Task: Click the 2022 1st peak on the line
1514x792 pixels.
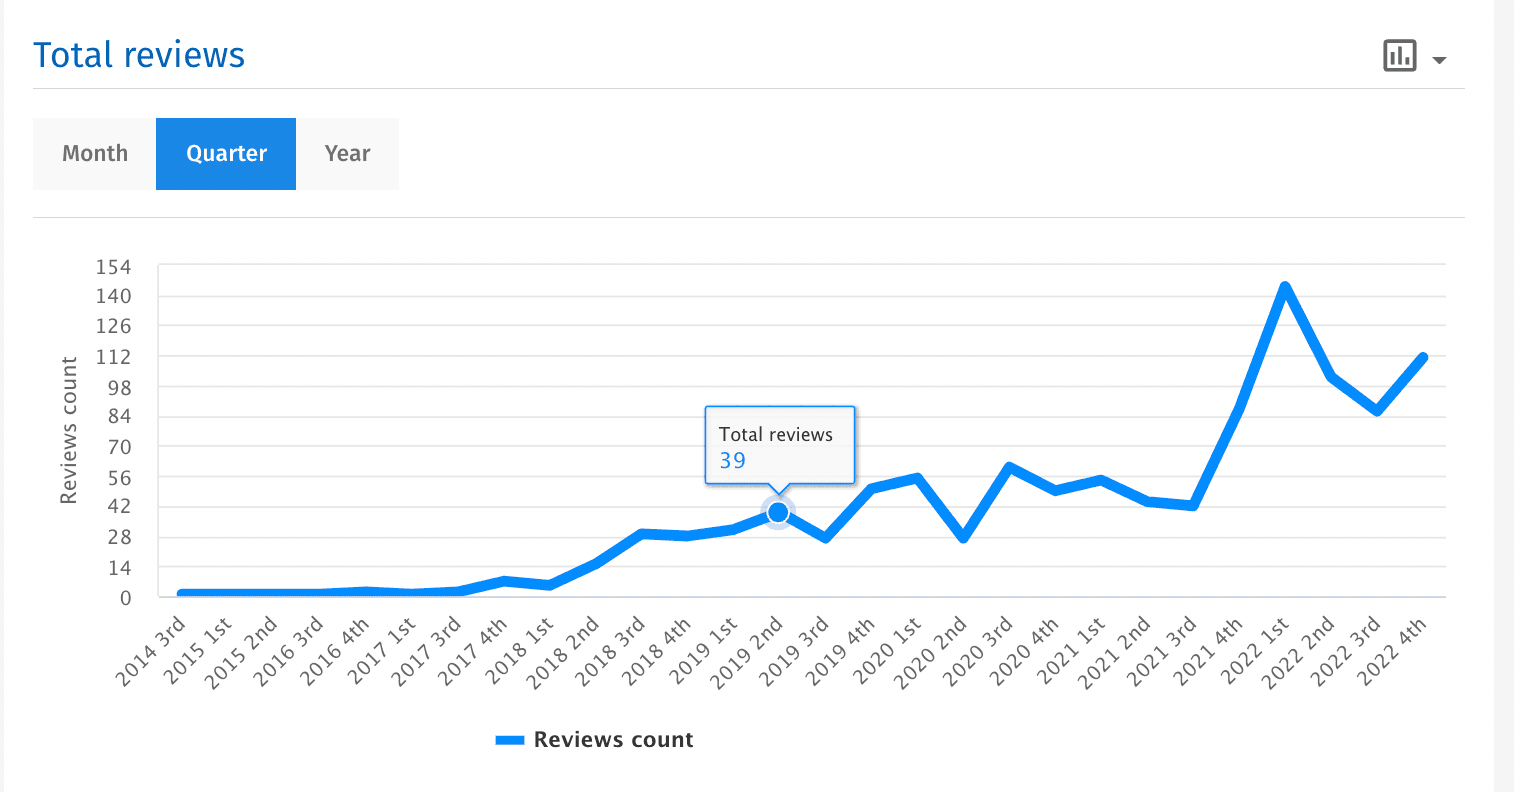Action: click(x=1285, y=288)
